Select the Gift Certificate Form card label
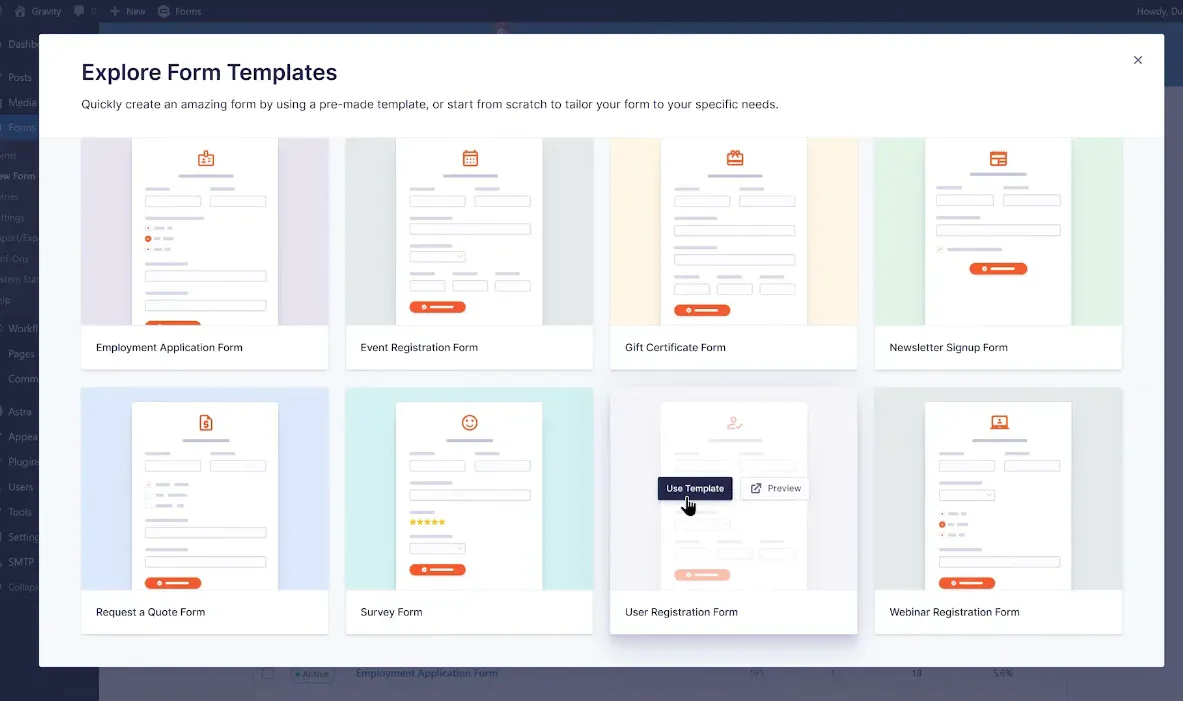Screen dimensions: 1183x701 [x=675, y=348]
